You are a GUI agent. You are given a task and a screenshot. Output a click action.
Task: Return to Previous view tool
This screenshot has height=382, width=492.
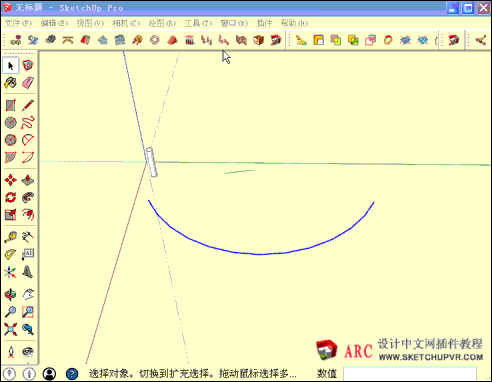coord(28,329)
